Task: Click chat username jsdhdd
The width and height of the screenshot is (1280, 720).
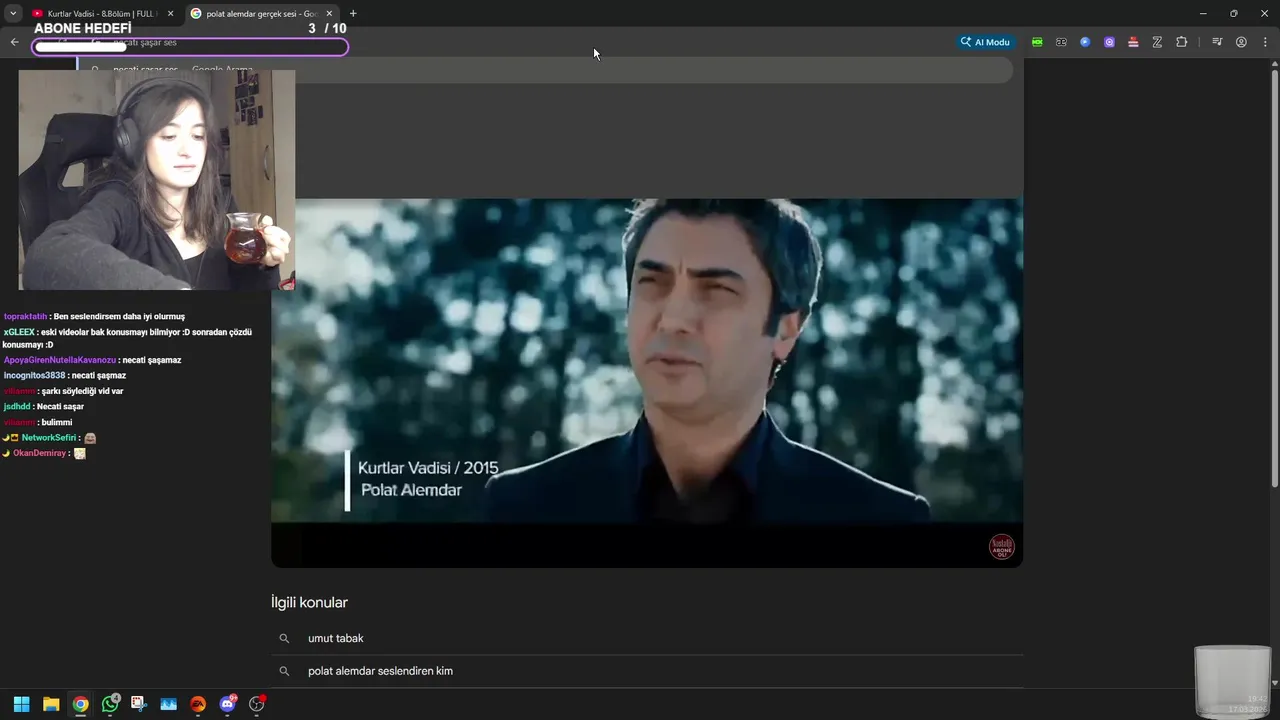Action: tap(17, 406)
